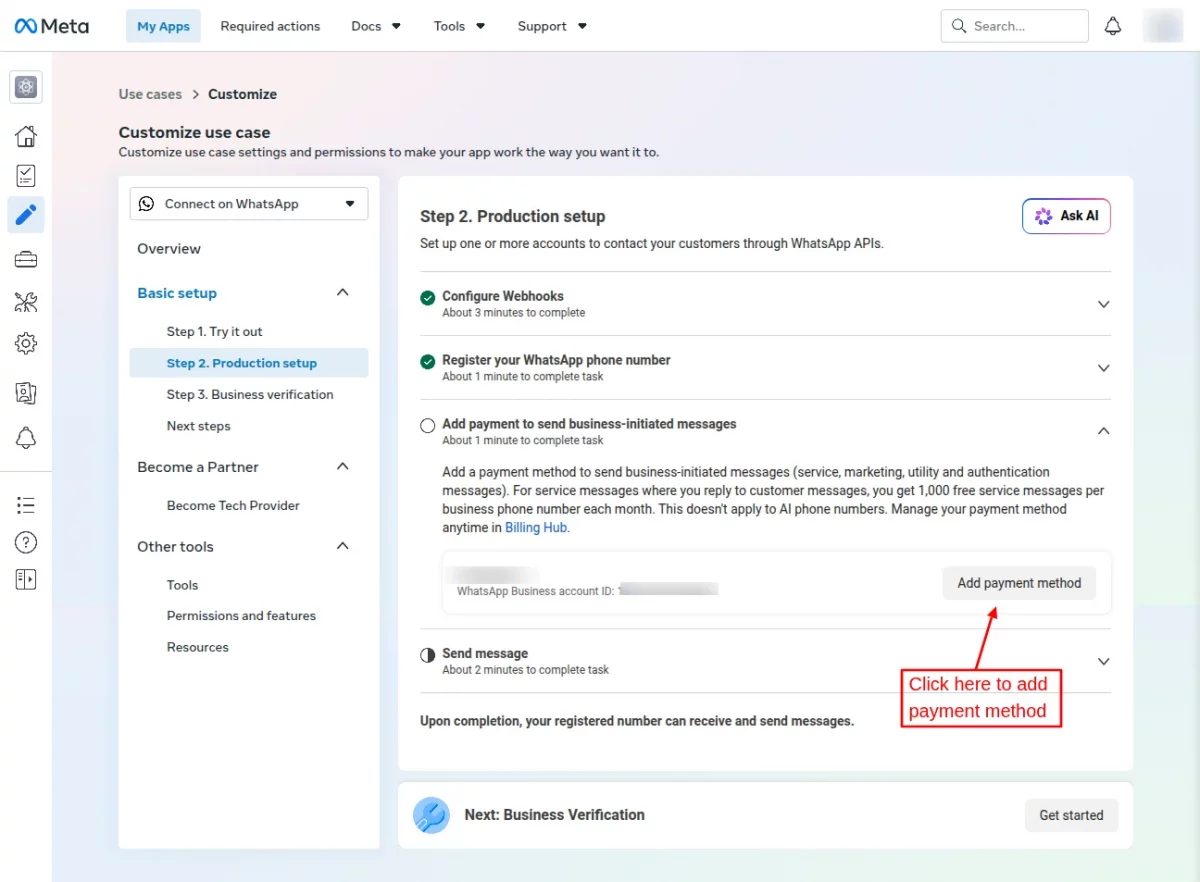Collapse the Other tools group

343,546
